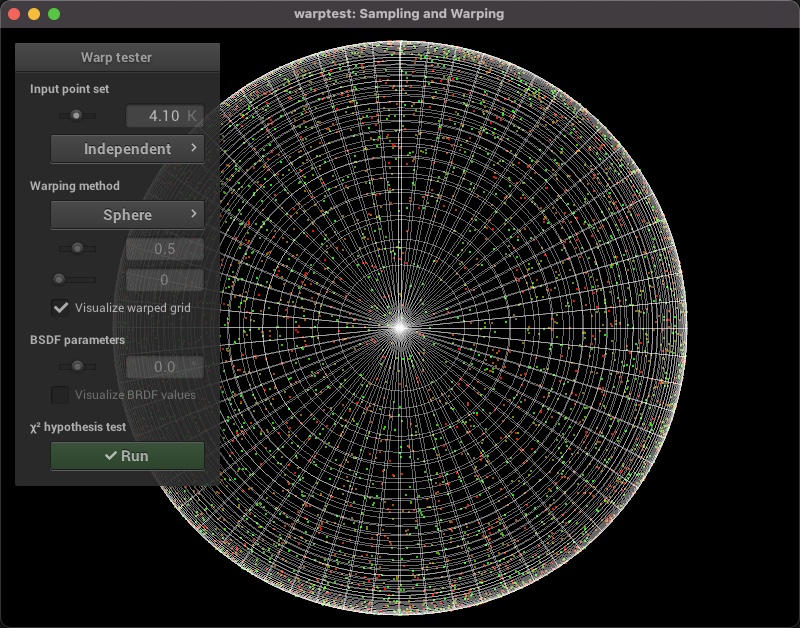Screen dimensions: 800x628
Task: Select the 0 warp parameter value box
Action: 164,280
